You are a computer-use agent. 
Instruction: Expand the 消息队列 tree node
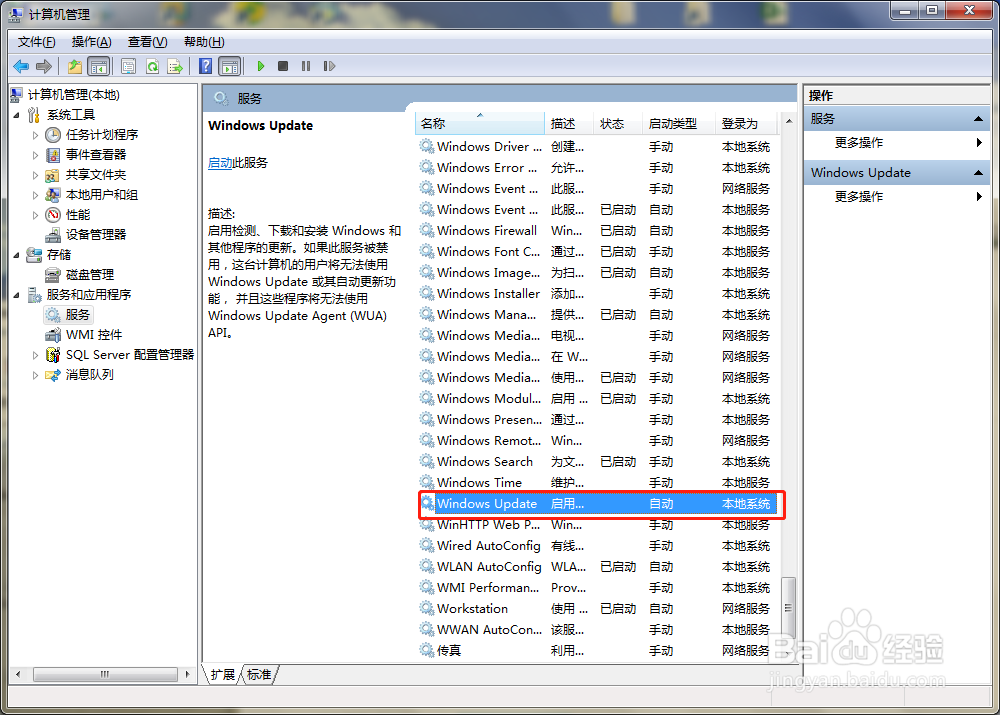point(35,375)
